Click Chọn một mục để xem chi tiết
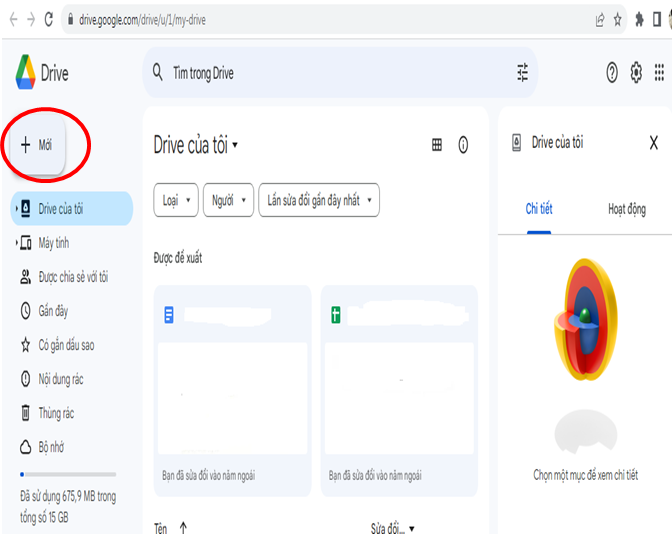Screen dimensions: 672x534 (585, 475)
